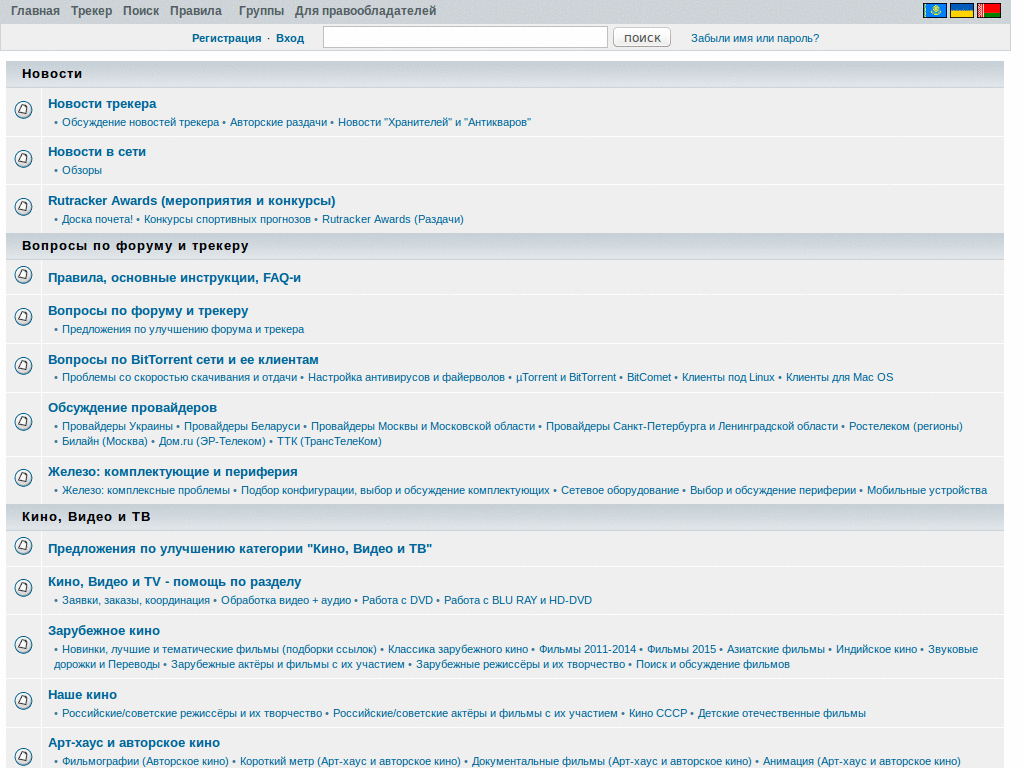1024x768 pixels.
Task: Open the Правила menu item
Action: pyautogui.click(x=196, y=11)
